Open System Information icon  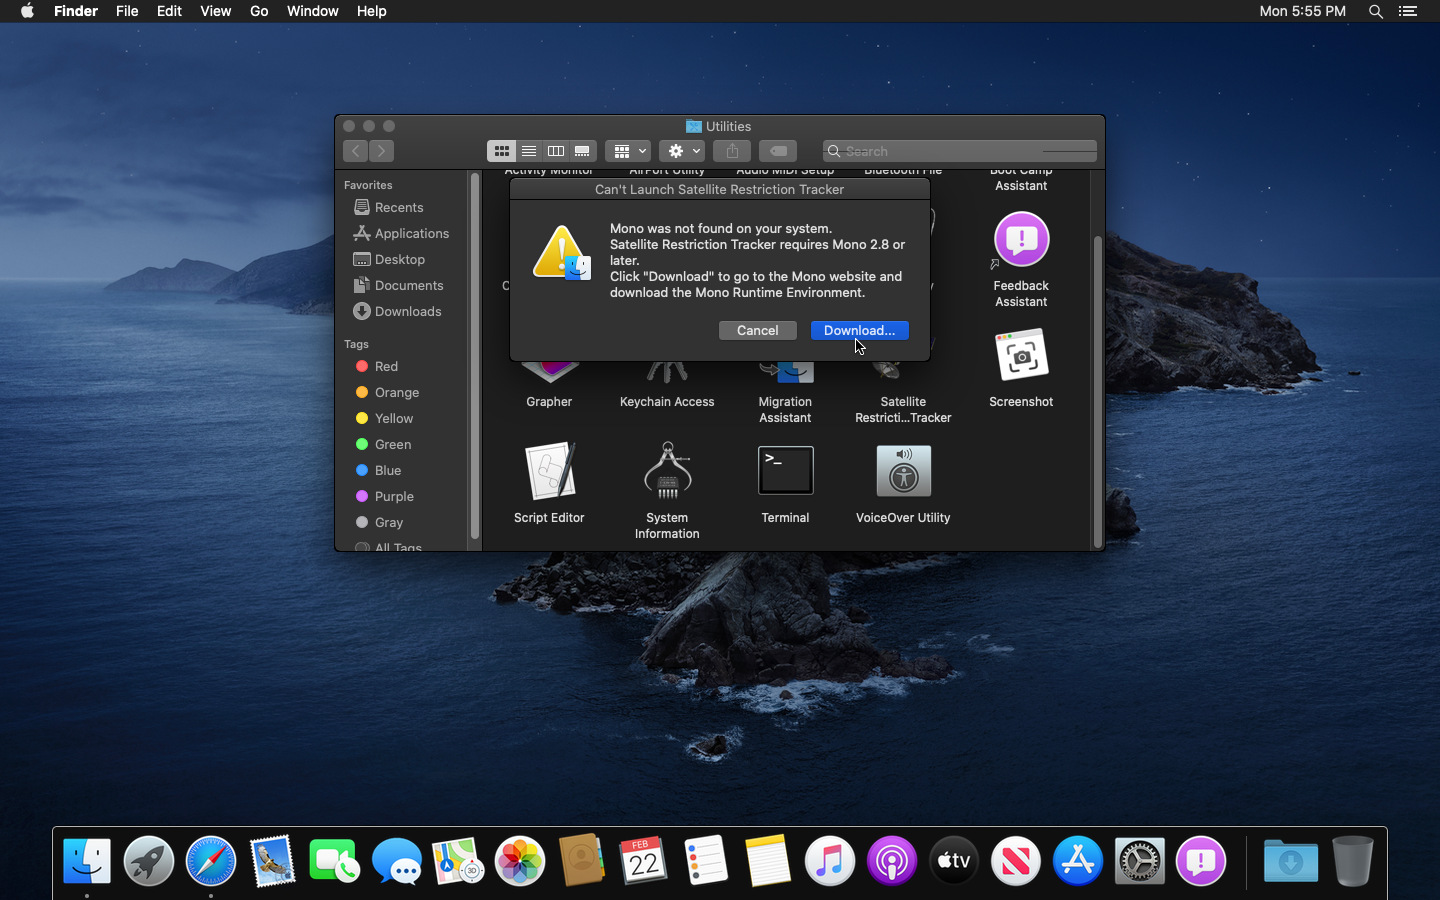point(667,471)
